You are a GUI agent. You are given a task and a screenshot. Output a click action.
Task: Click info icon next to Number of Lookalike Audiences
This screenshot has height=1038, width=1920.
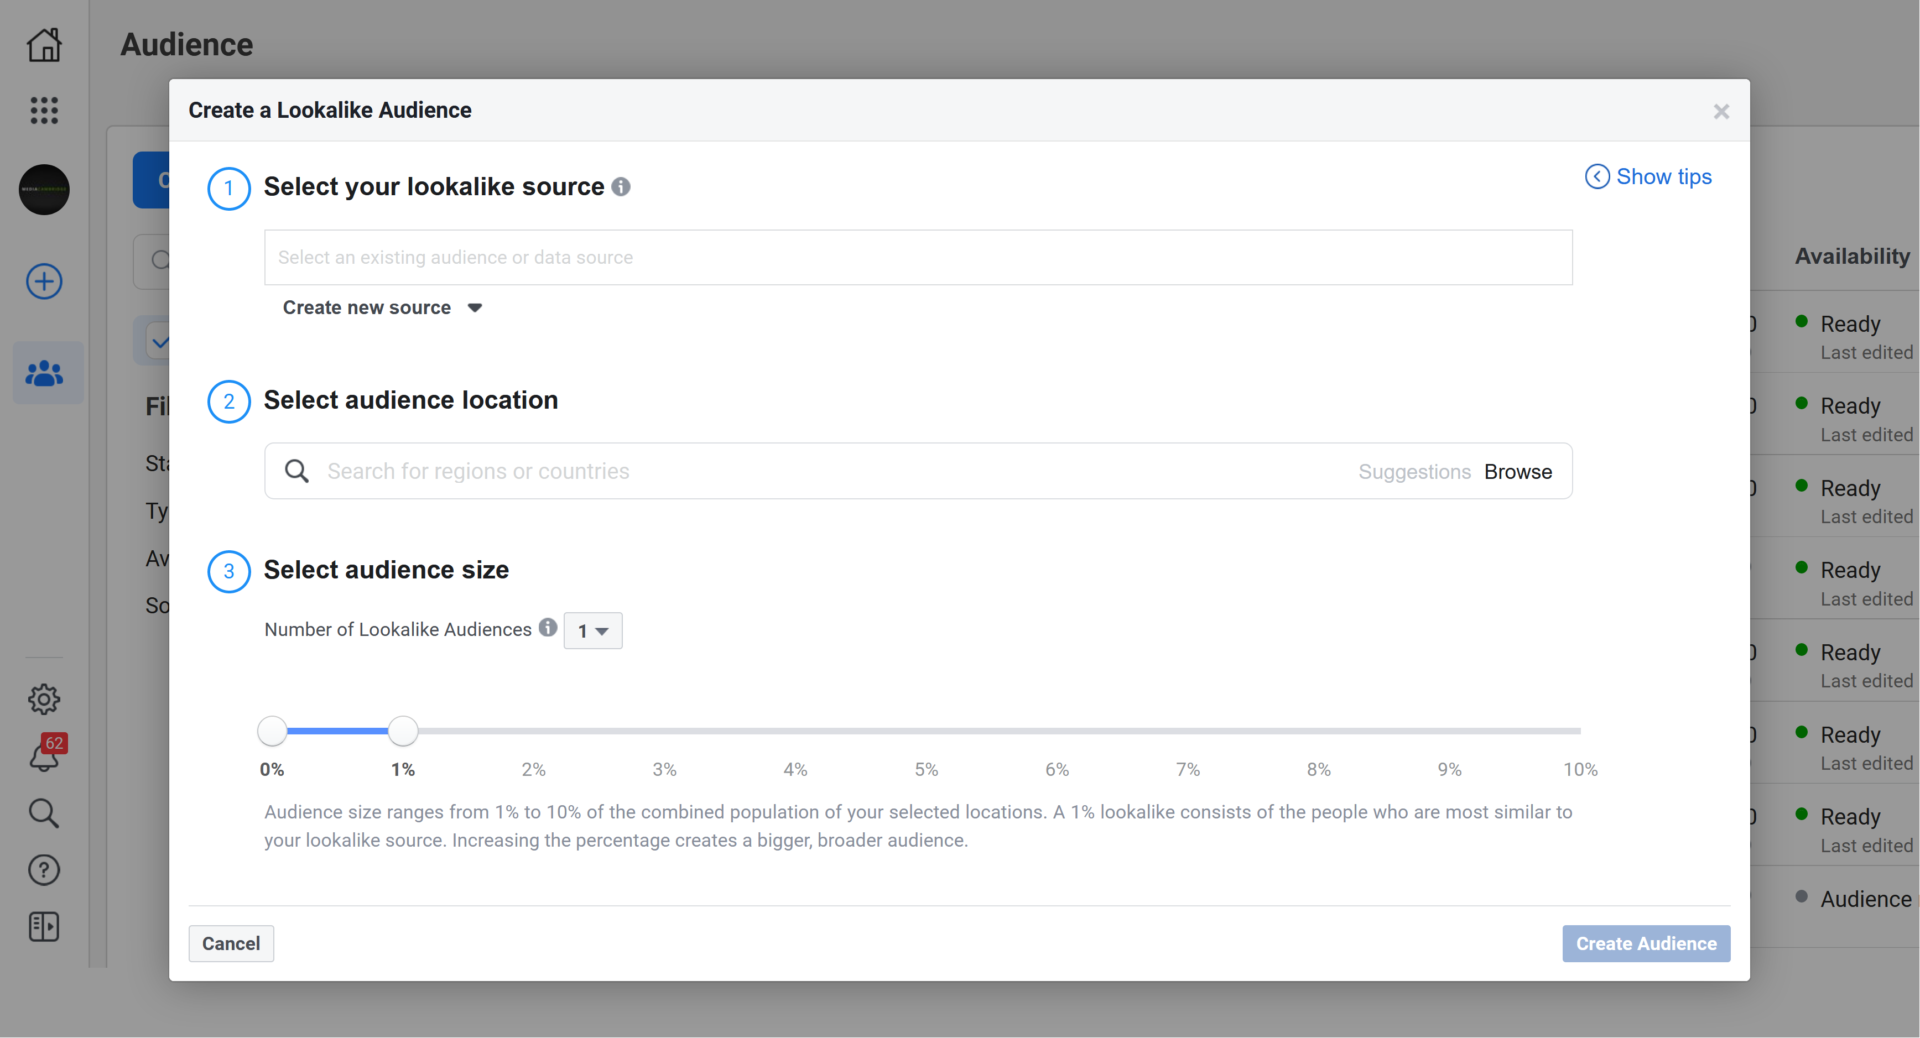548,628
